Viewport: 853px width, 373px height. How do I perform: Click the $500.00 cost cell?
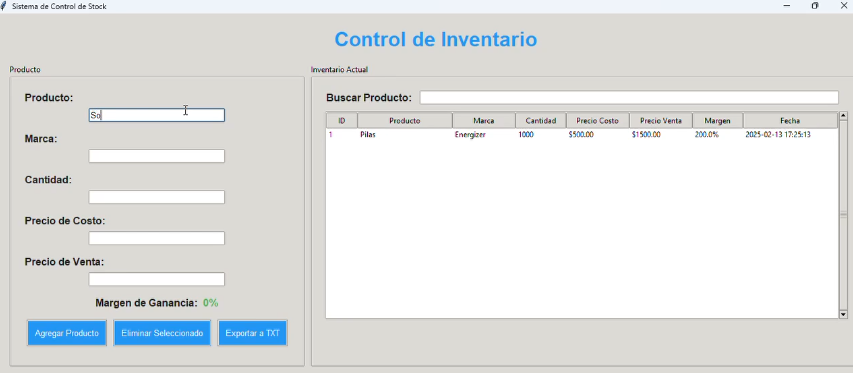click(581, 134)
